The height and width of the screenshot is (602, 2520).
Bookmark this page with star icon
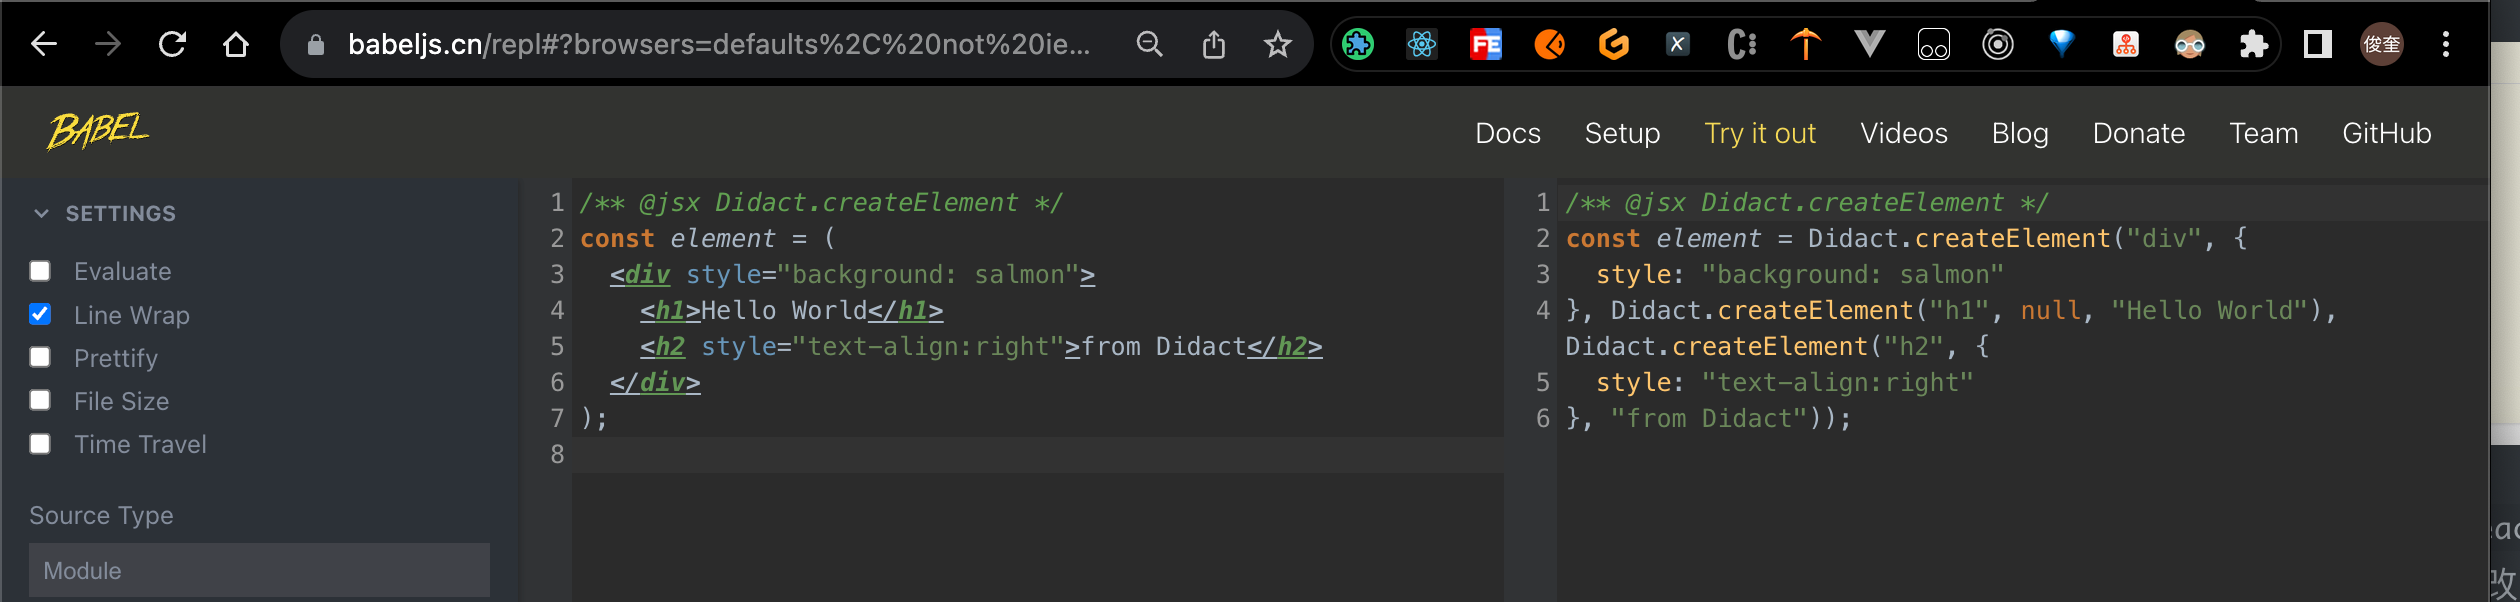1277,44
